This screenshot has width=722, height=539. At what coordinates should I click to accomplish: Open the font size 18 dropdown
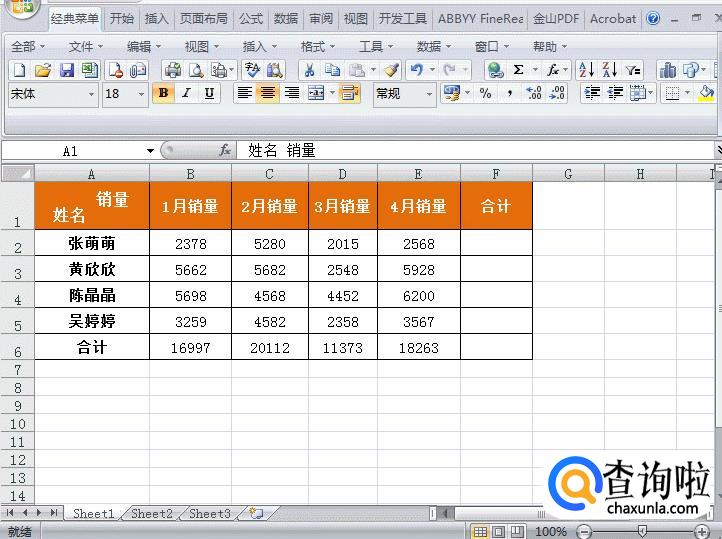(141, 94)
